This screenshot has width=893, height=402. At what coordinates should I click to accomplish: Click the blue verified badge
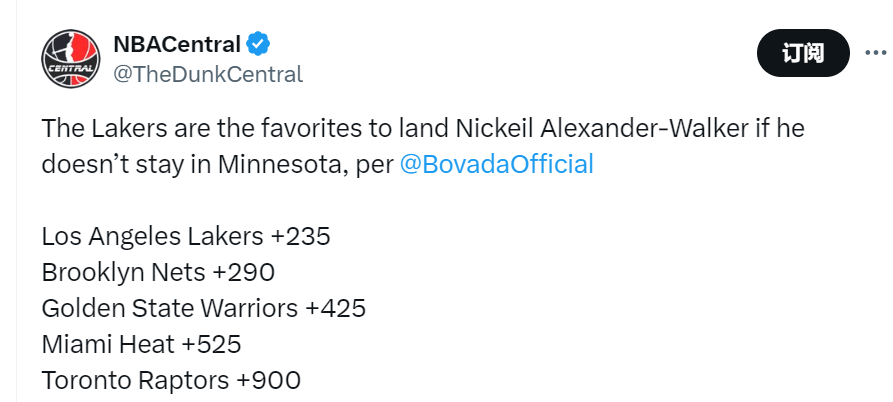(x=258, y=44)
